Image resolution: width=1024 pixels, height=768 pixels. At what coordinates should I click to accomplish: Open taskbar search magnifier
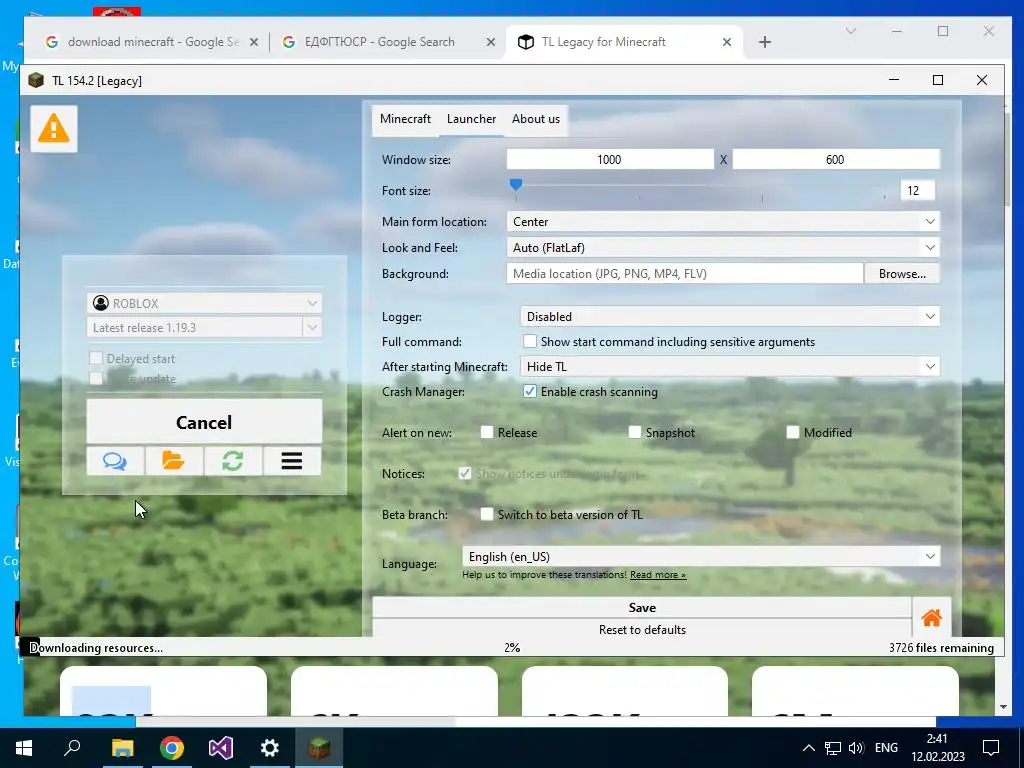click(72, 748)
